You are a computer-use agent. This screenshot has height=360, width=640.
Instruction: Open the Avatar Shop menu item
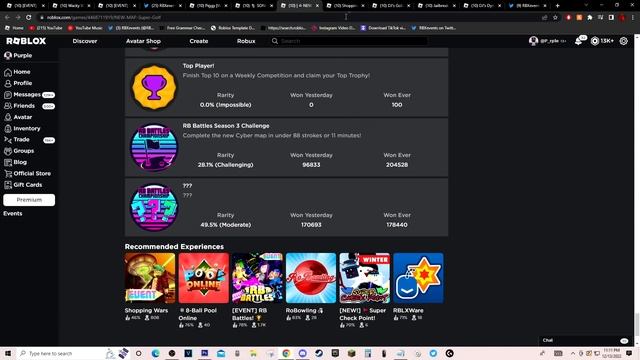click(x=143, y=41)
